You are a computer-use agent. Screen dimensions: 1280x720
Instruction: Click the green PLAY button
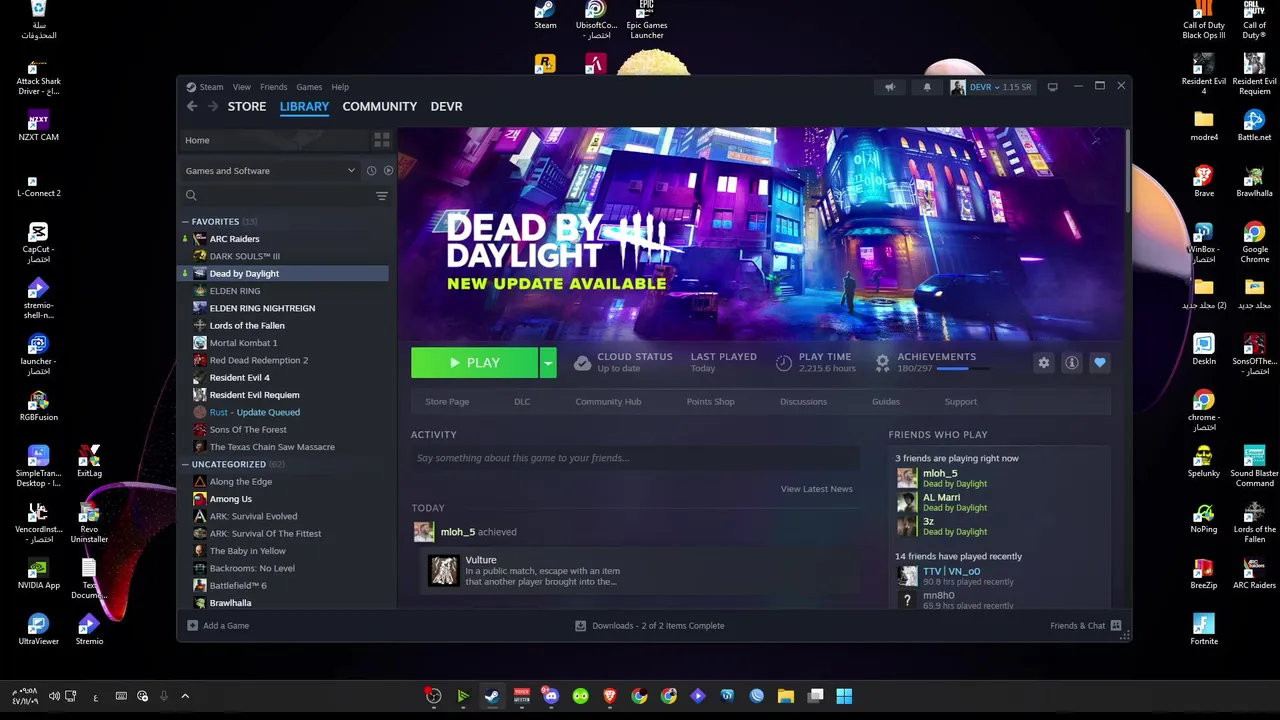coord(475,363)
